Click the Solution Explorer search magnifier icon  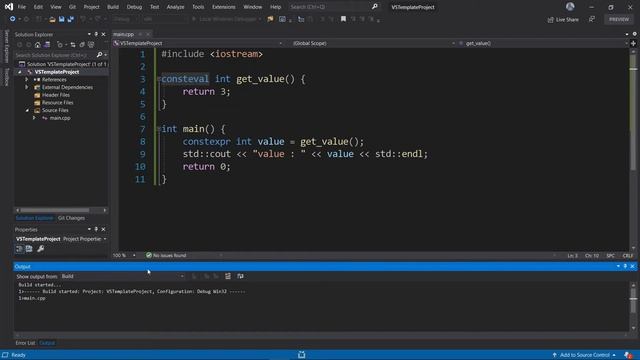99,55
